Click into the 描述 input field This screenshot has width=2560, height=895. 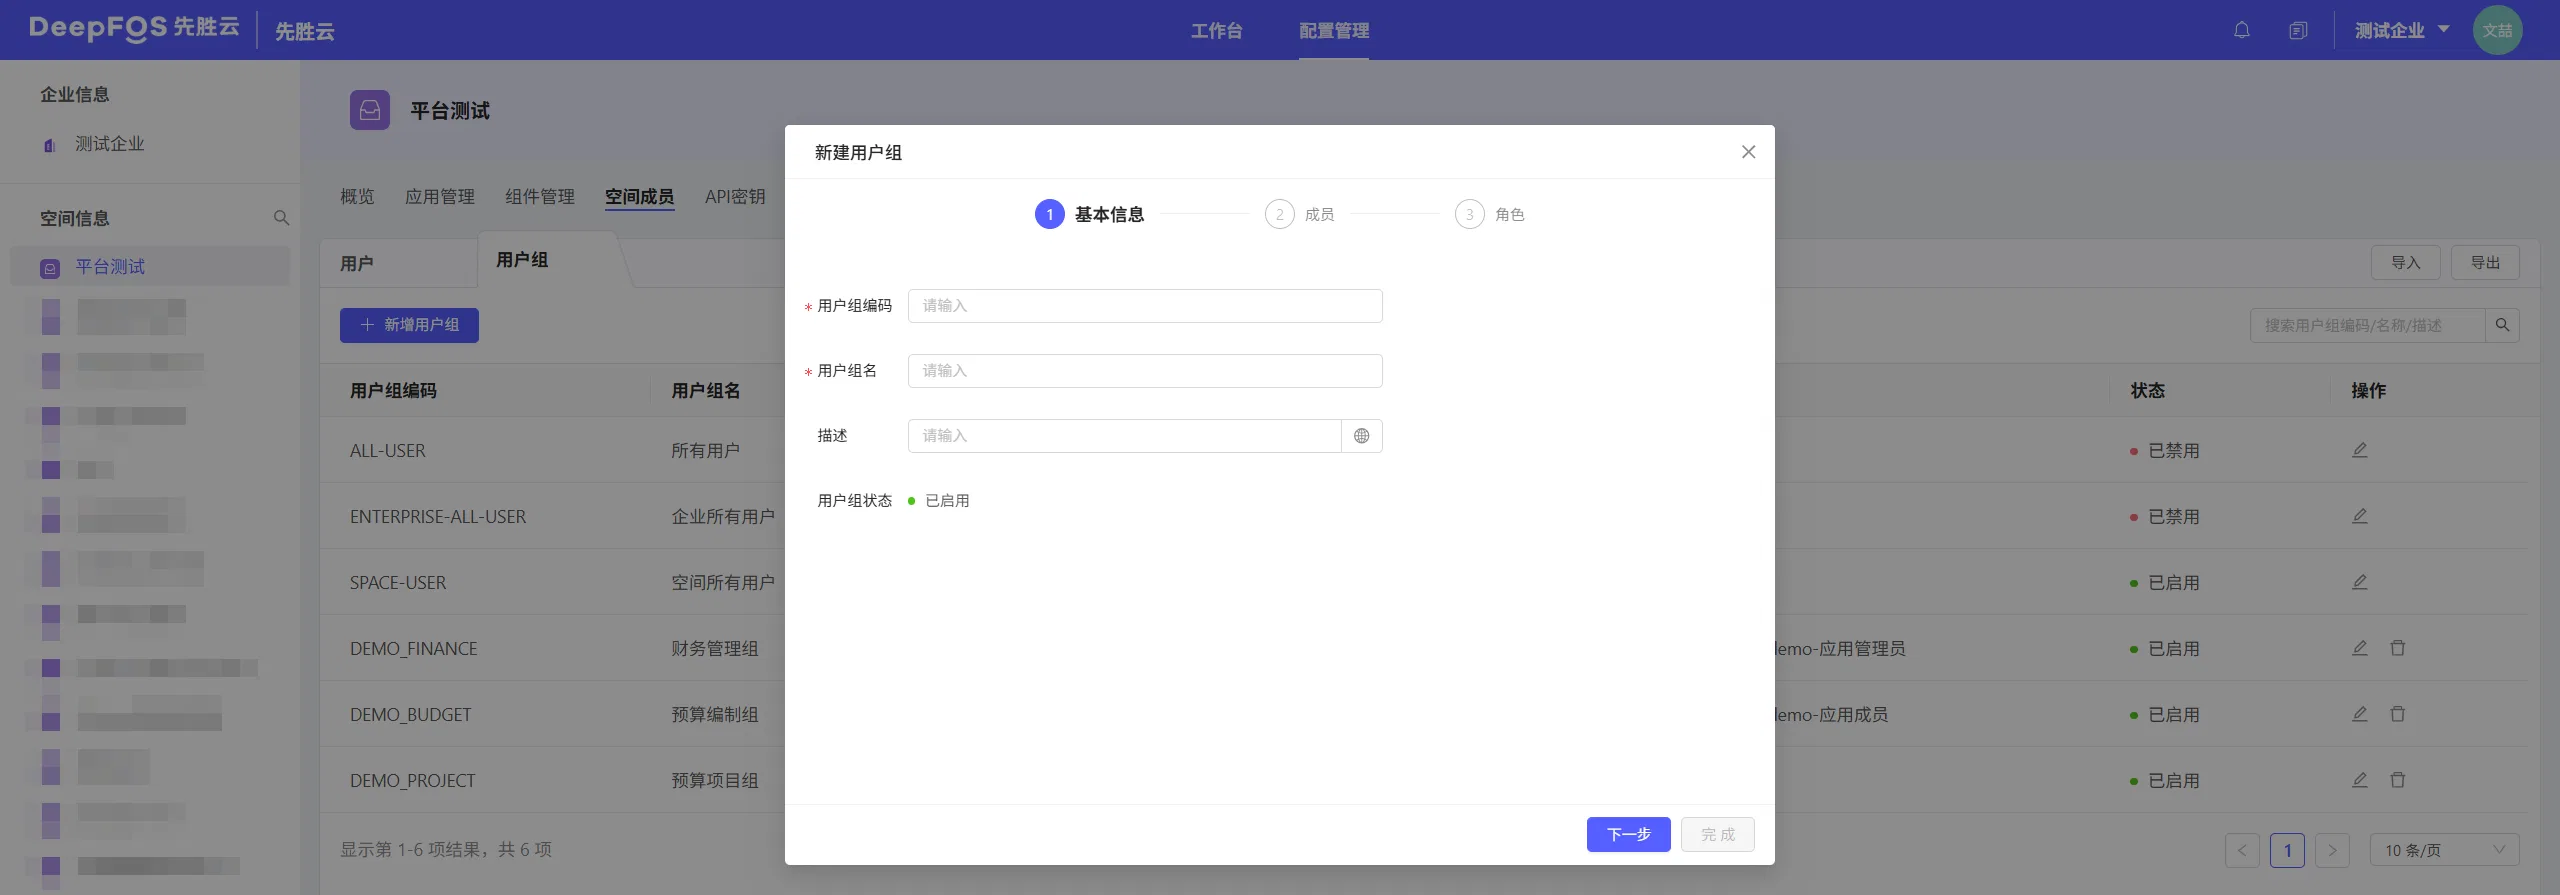point(1124,436)
